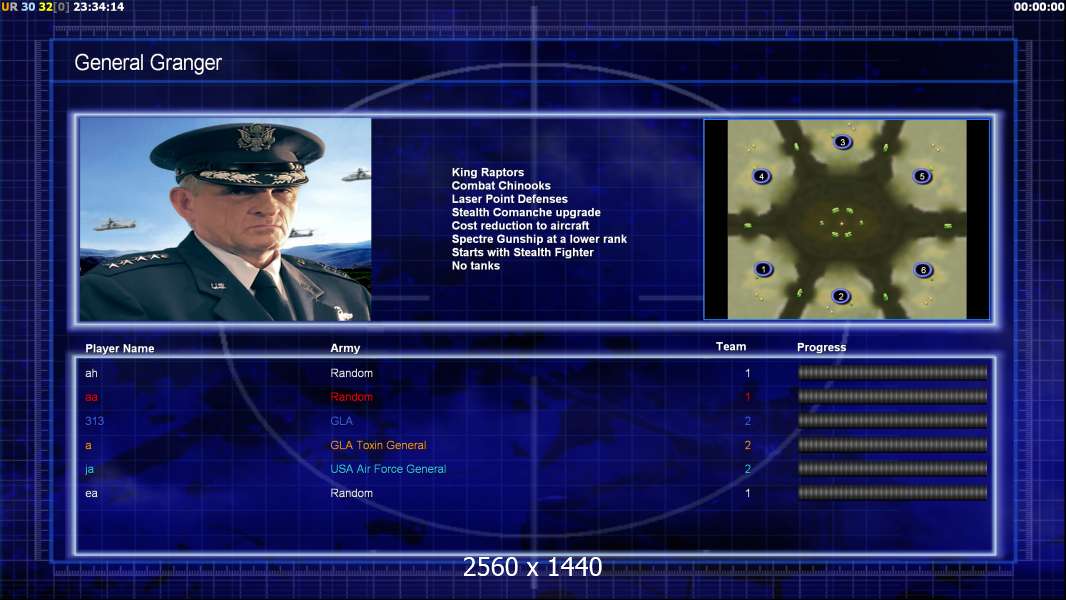Click the 'USA Air Force General' entry
The height and width of the screenshot is (600, 1066).
(388, 469)
